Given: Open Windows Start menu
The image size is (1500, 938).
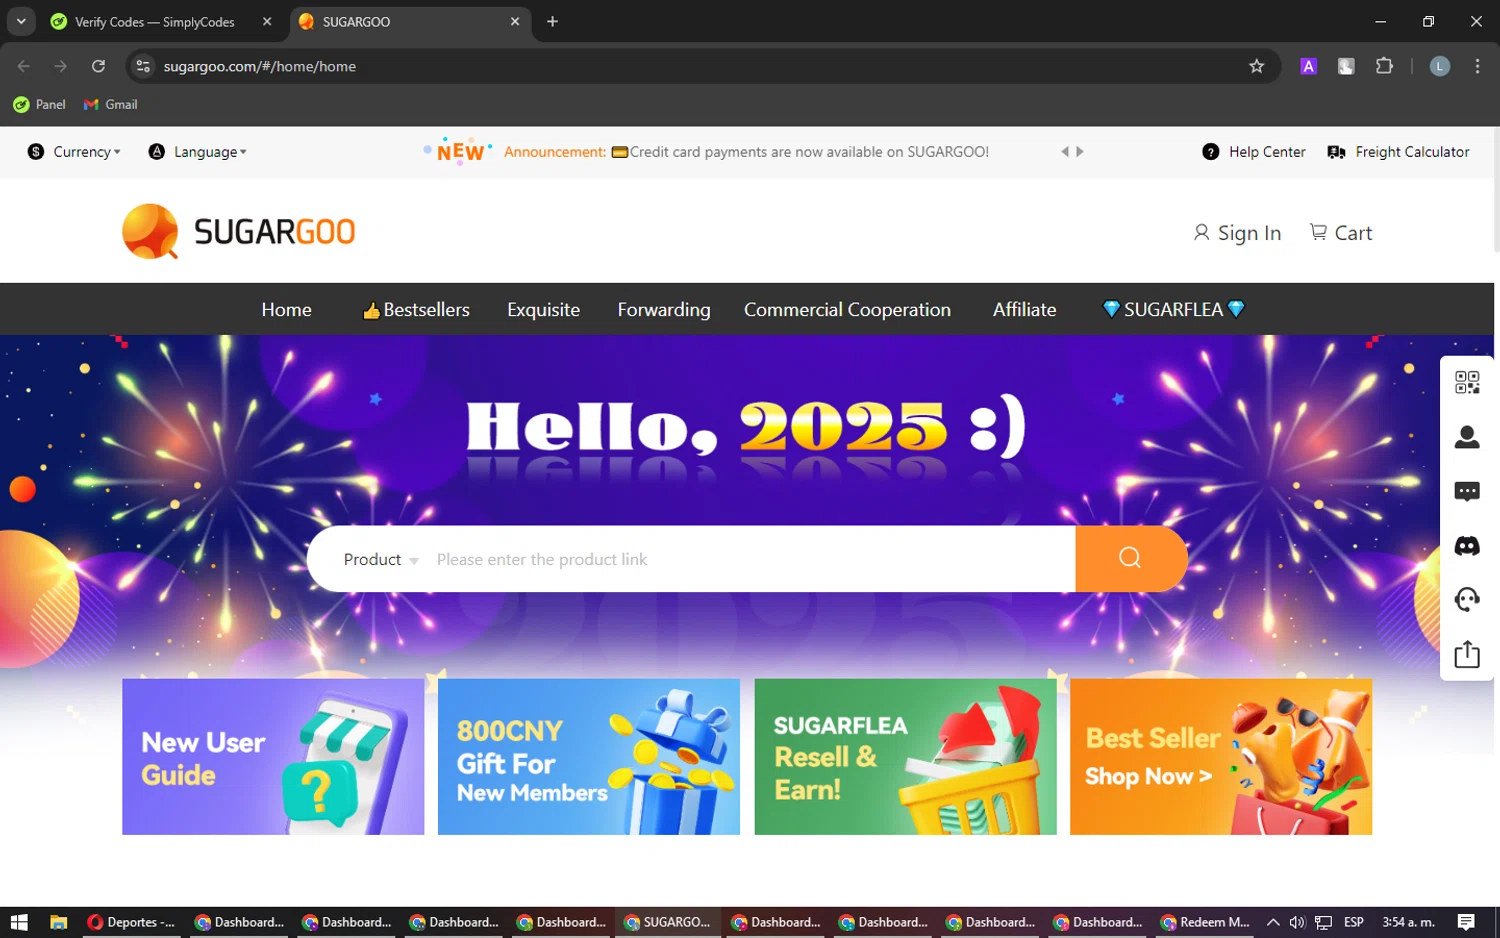Looking at the screenshot, I should click(x=19, y=922).
